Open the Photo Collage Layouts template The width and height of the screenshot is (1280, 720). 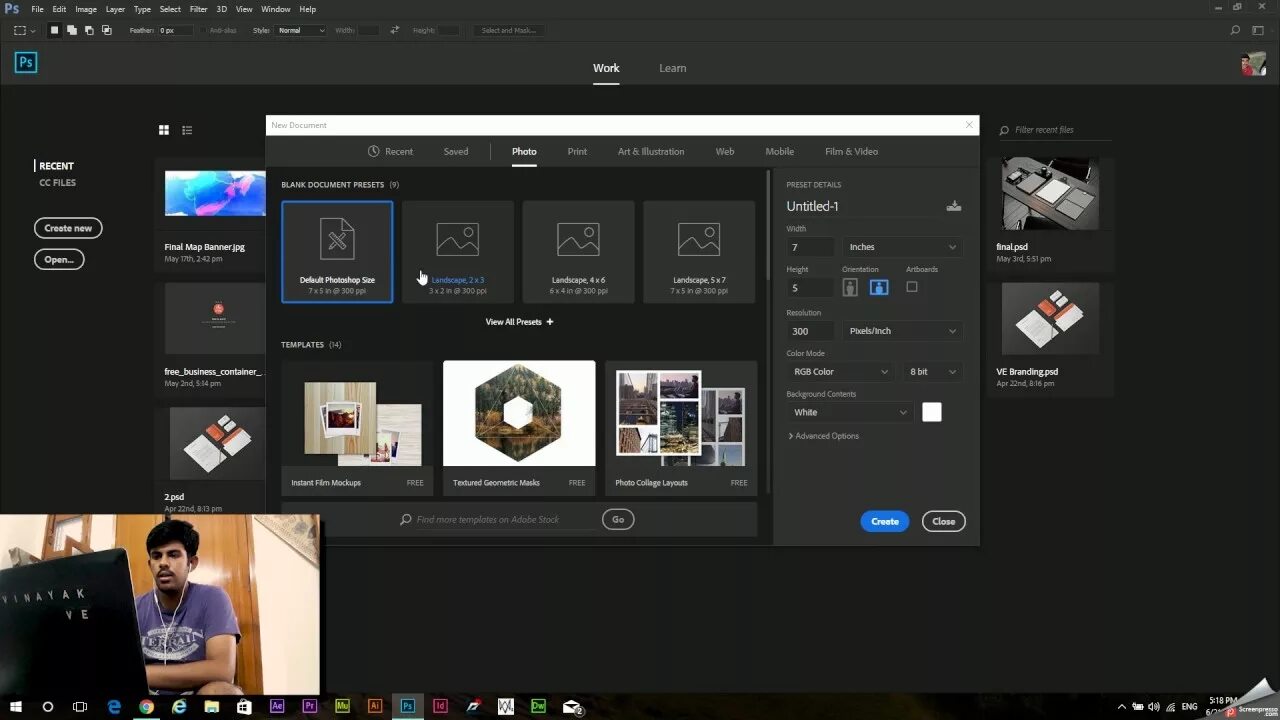[x=681, y=428]
